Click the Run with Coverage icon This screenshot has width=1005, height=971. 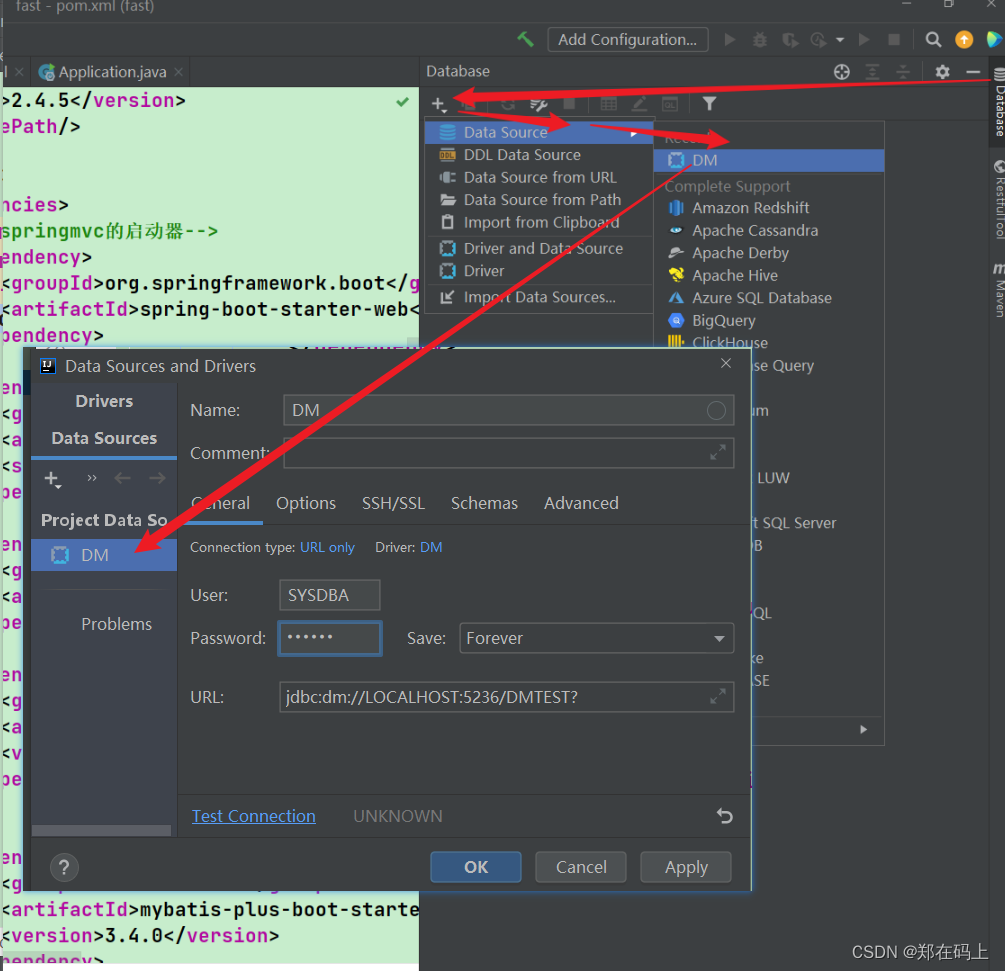pyautogui.click(x=790, y=40)
